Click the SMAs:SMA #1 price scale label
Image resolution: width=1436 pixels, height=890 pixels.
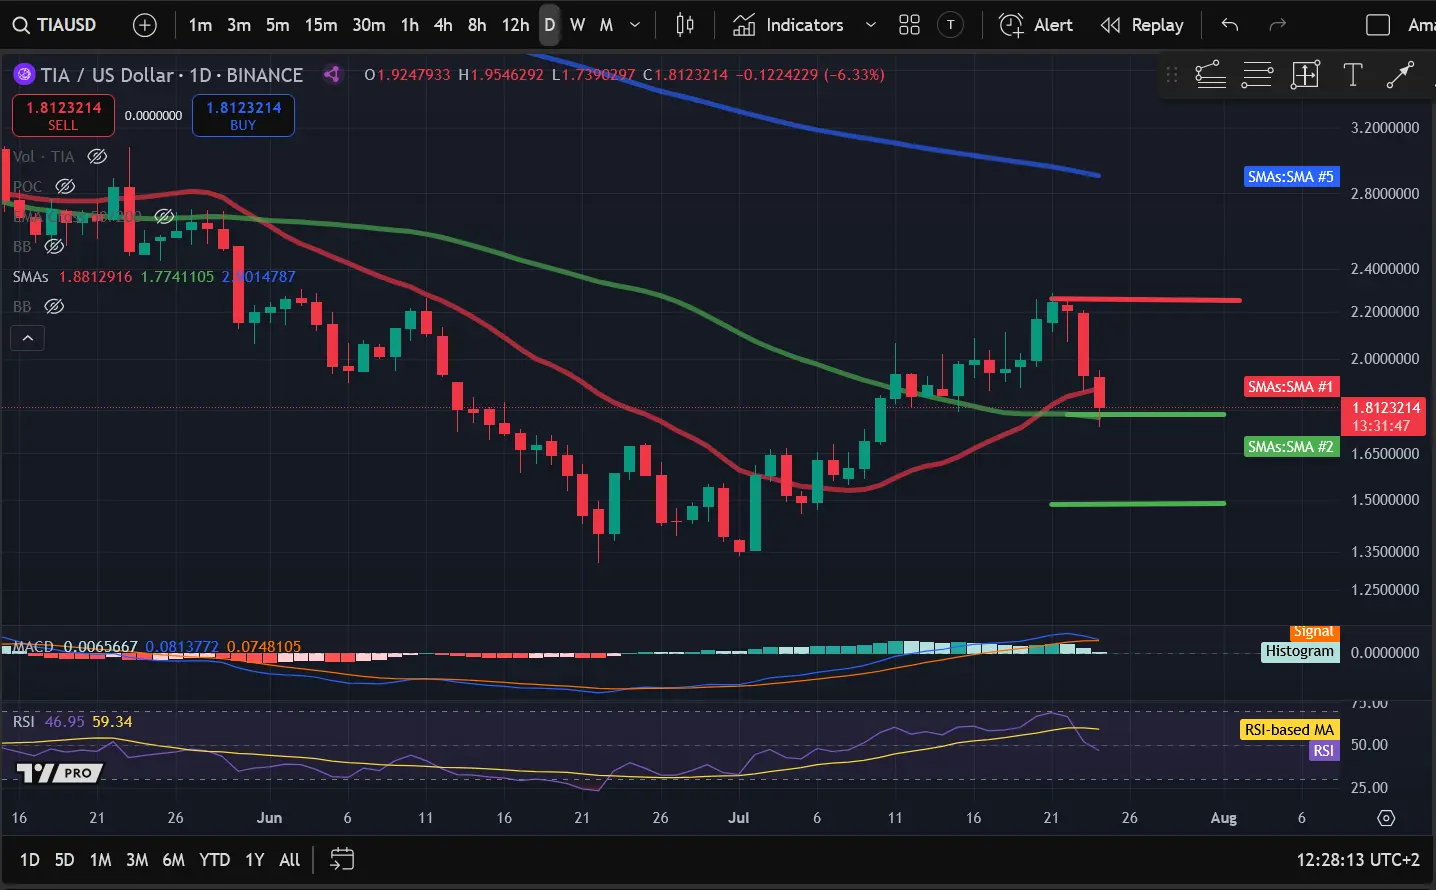click(1291, 387)
